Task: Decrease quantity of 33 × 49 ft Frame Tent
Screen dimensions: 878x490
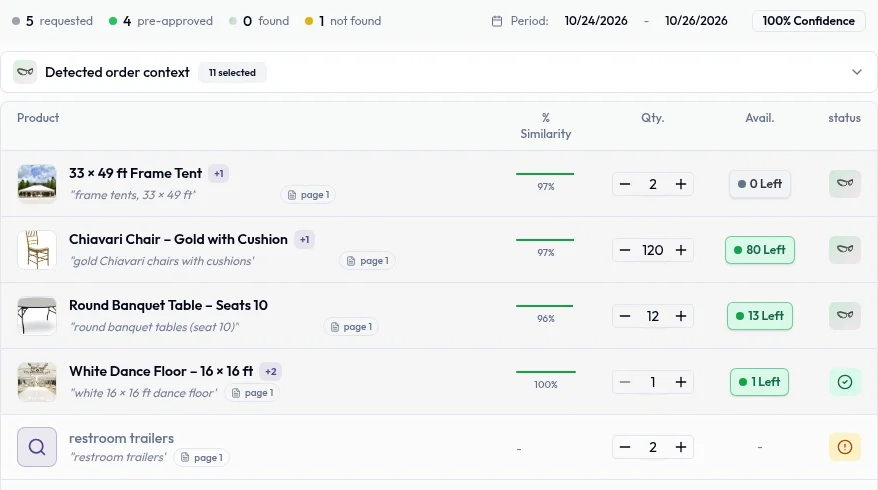Action: pyautogui.click(x=625, y=184)
